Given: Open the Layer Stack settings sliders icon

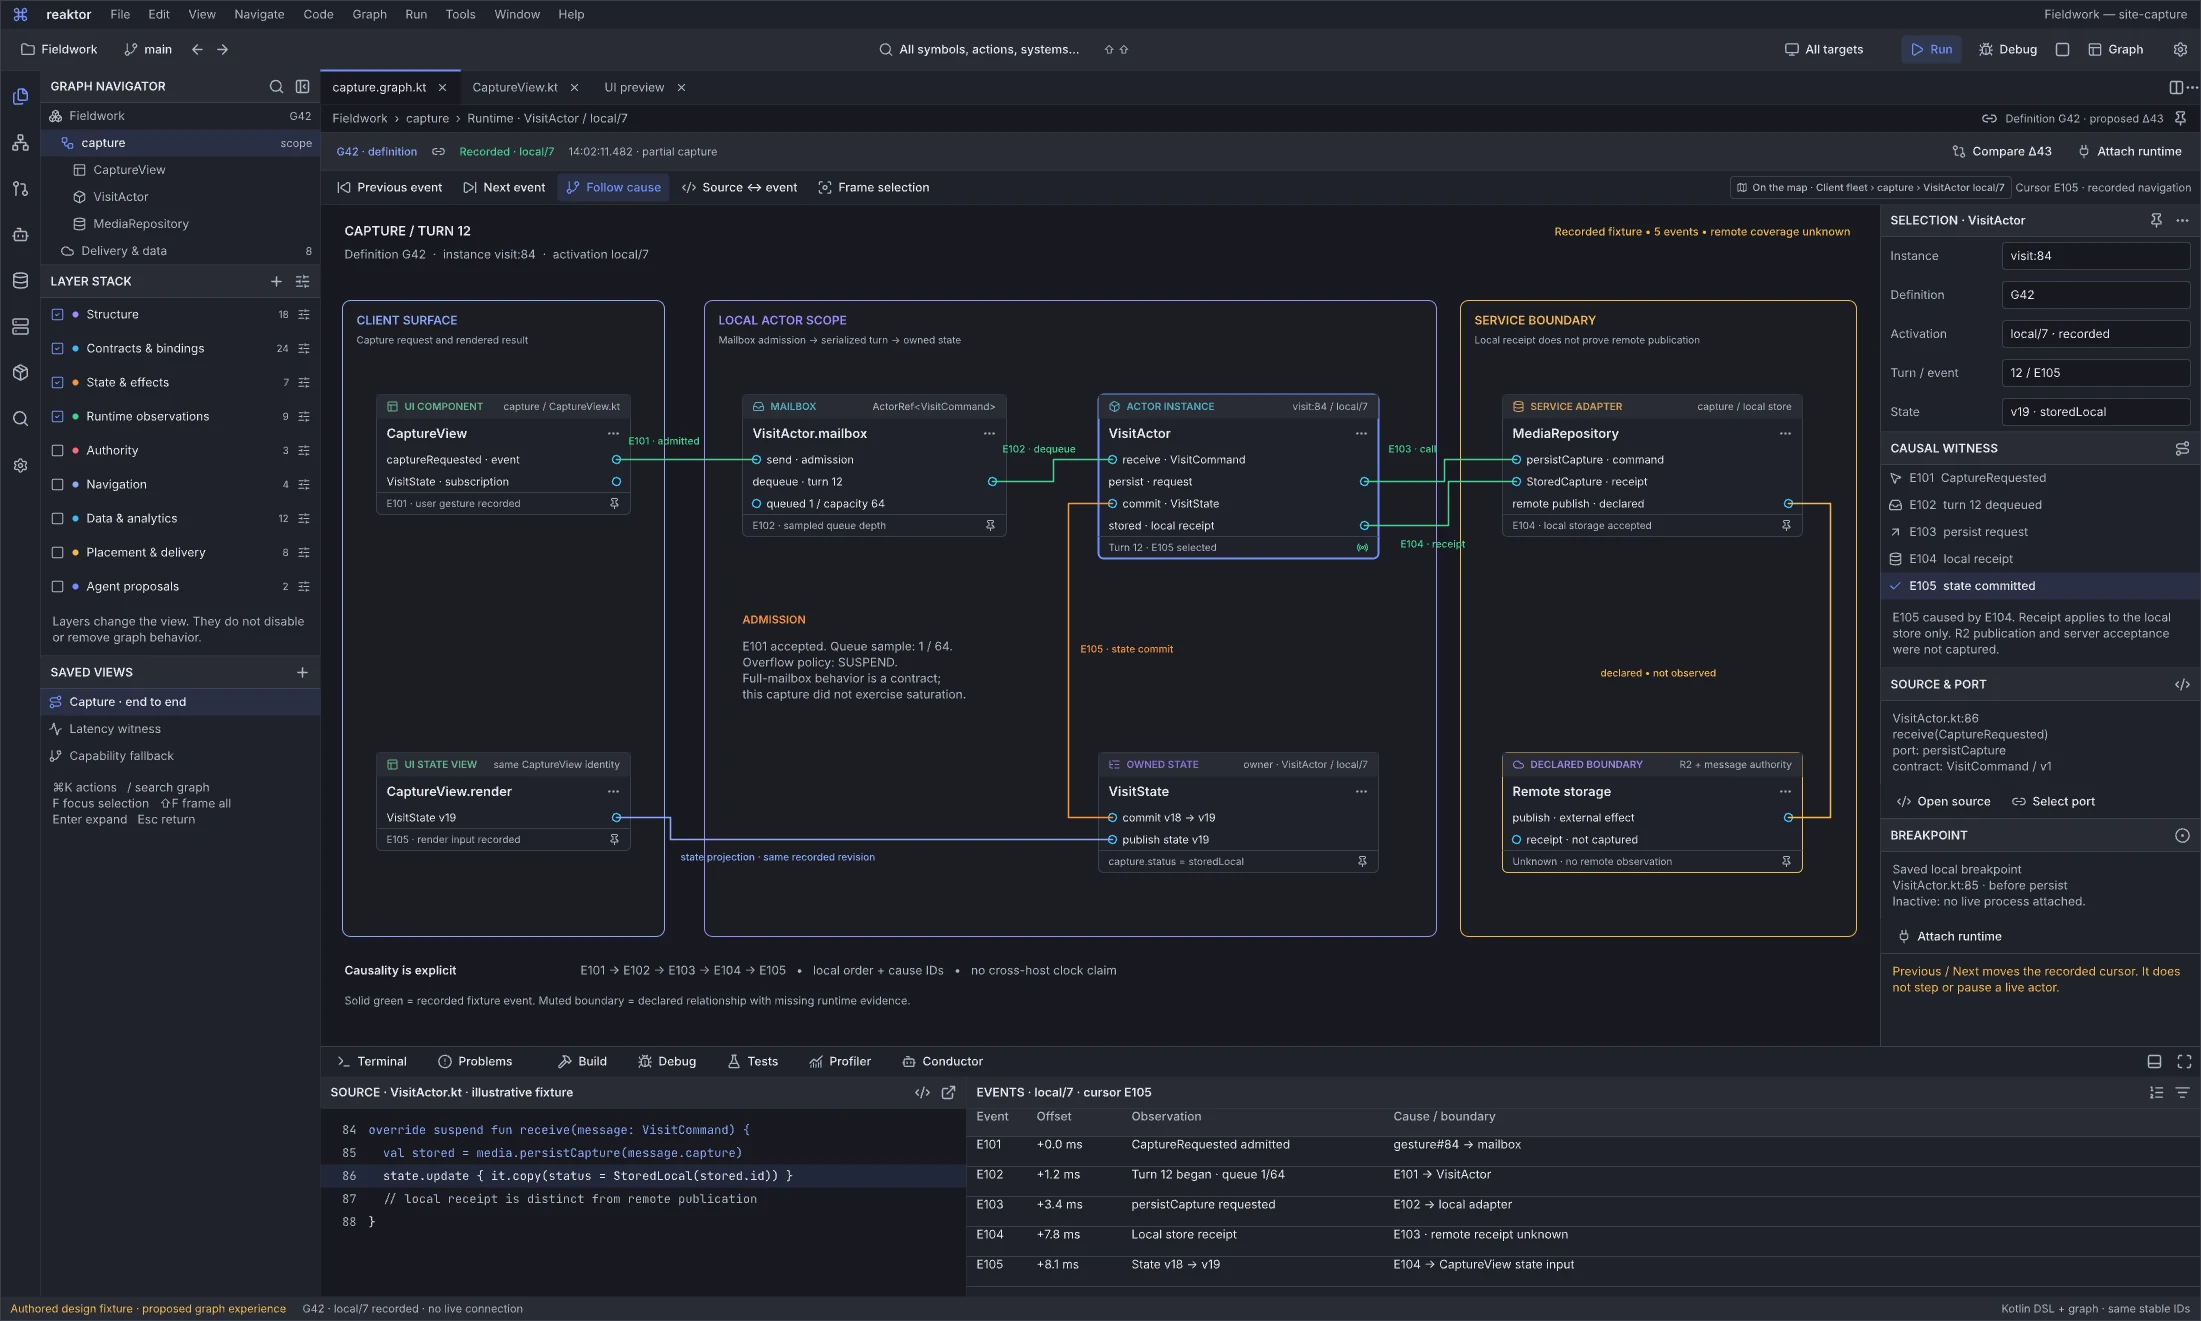Looking at the screenshot, I should 302,281.
